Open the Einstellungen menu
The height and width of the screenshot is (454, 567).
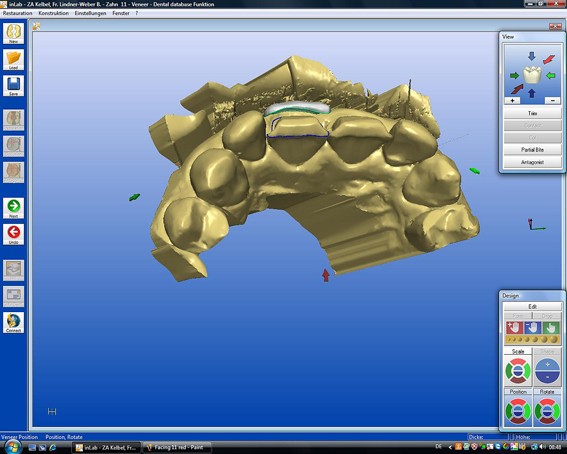pyautogui.click(x=90, y=13)
